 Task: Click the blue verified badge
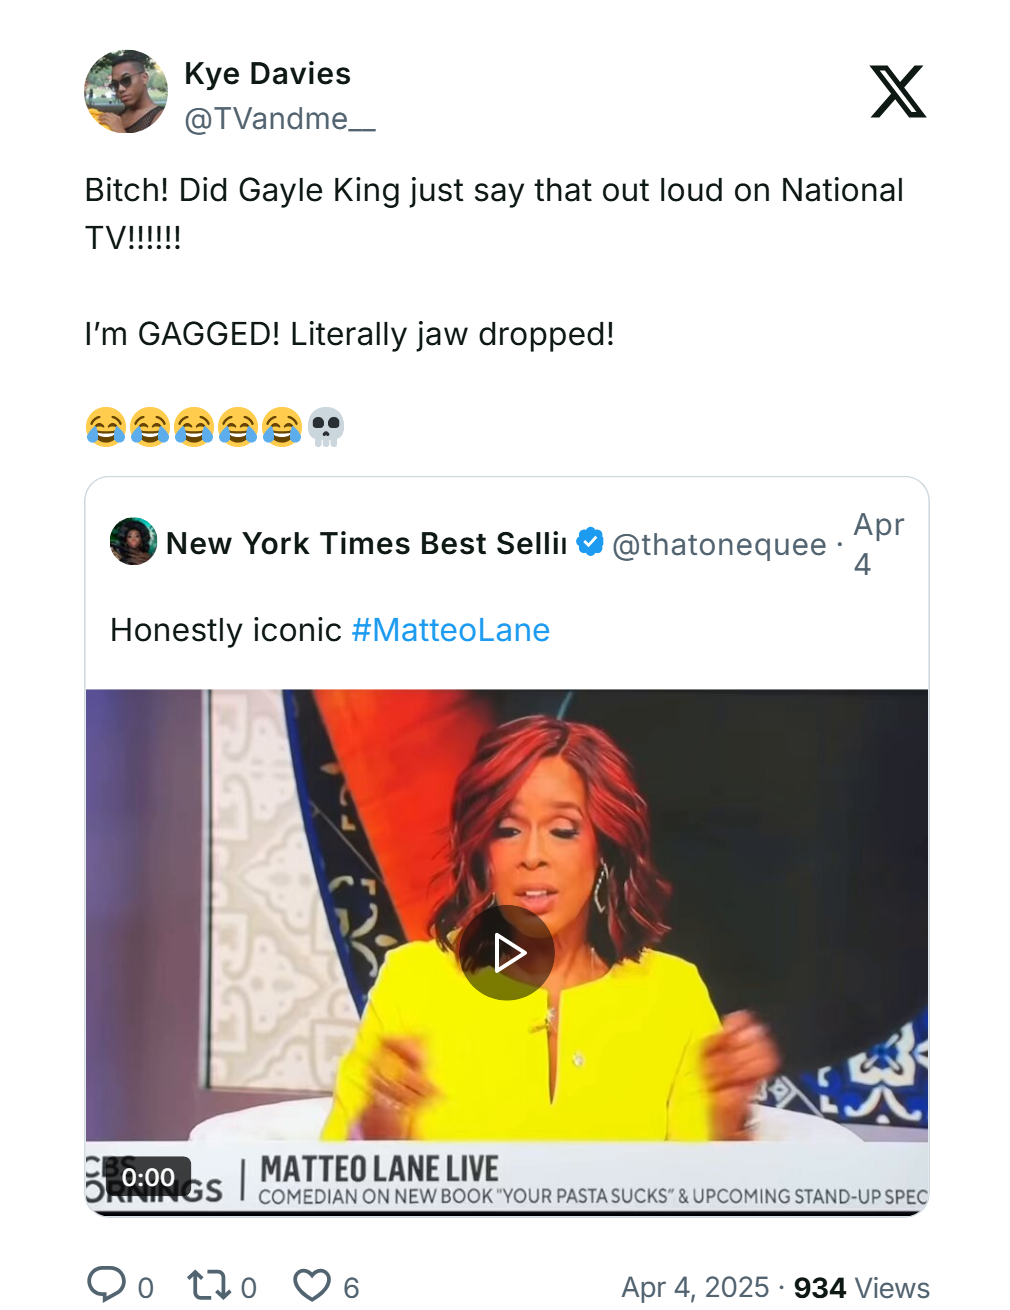click(x=590, y=541)
